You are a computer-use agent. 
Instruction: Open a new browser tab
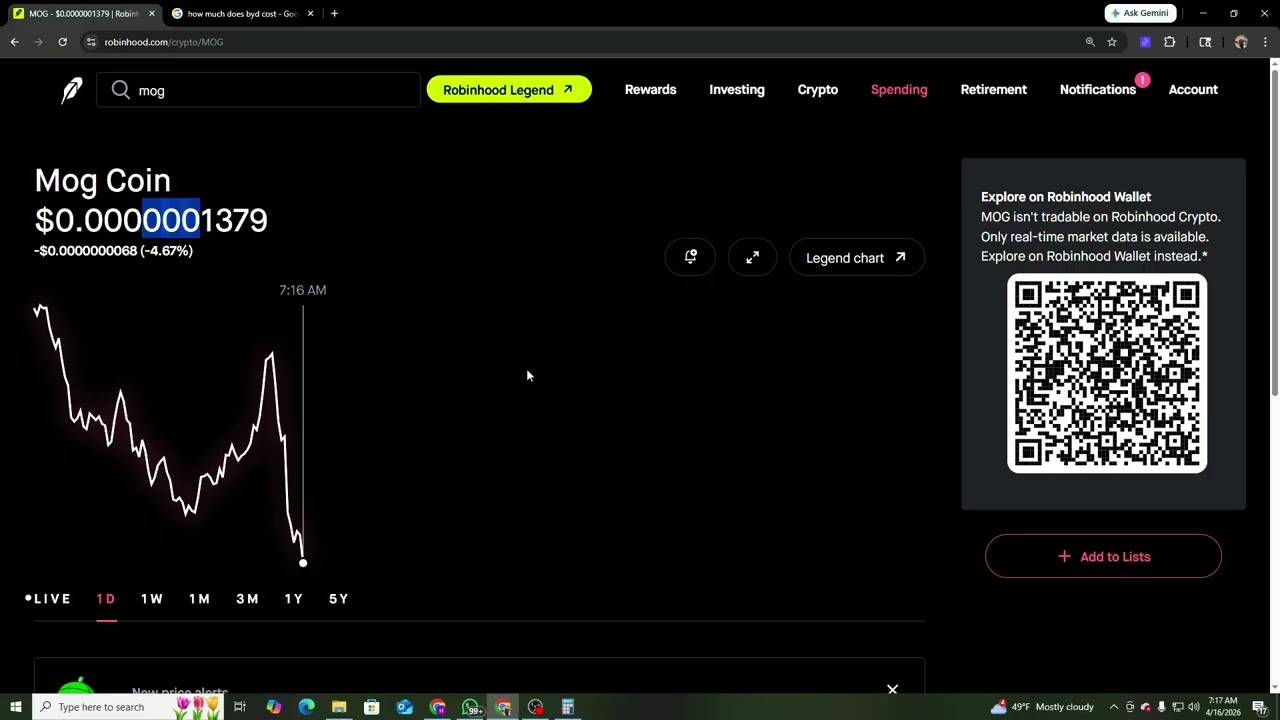coord(334,13)
